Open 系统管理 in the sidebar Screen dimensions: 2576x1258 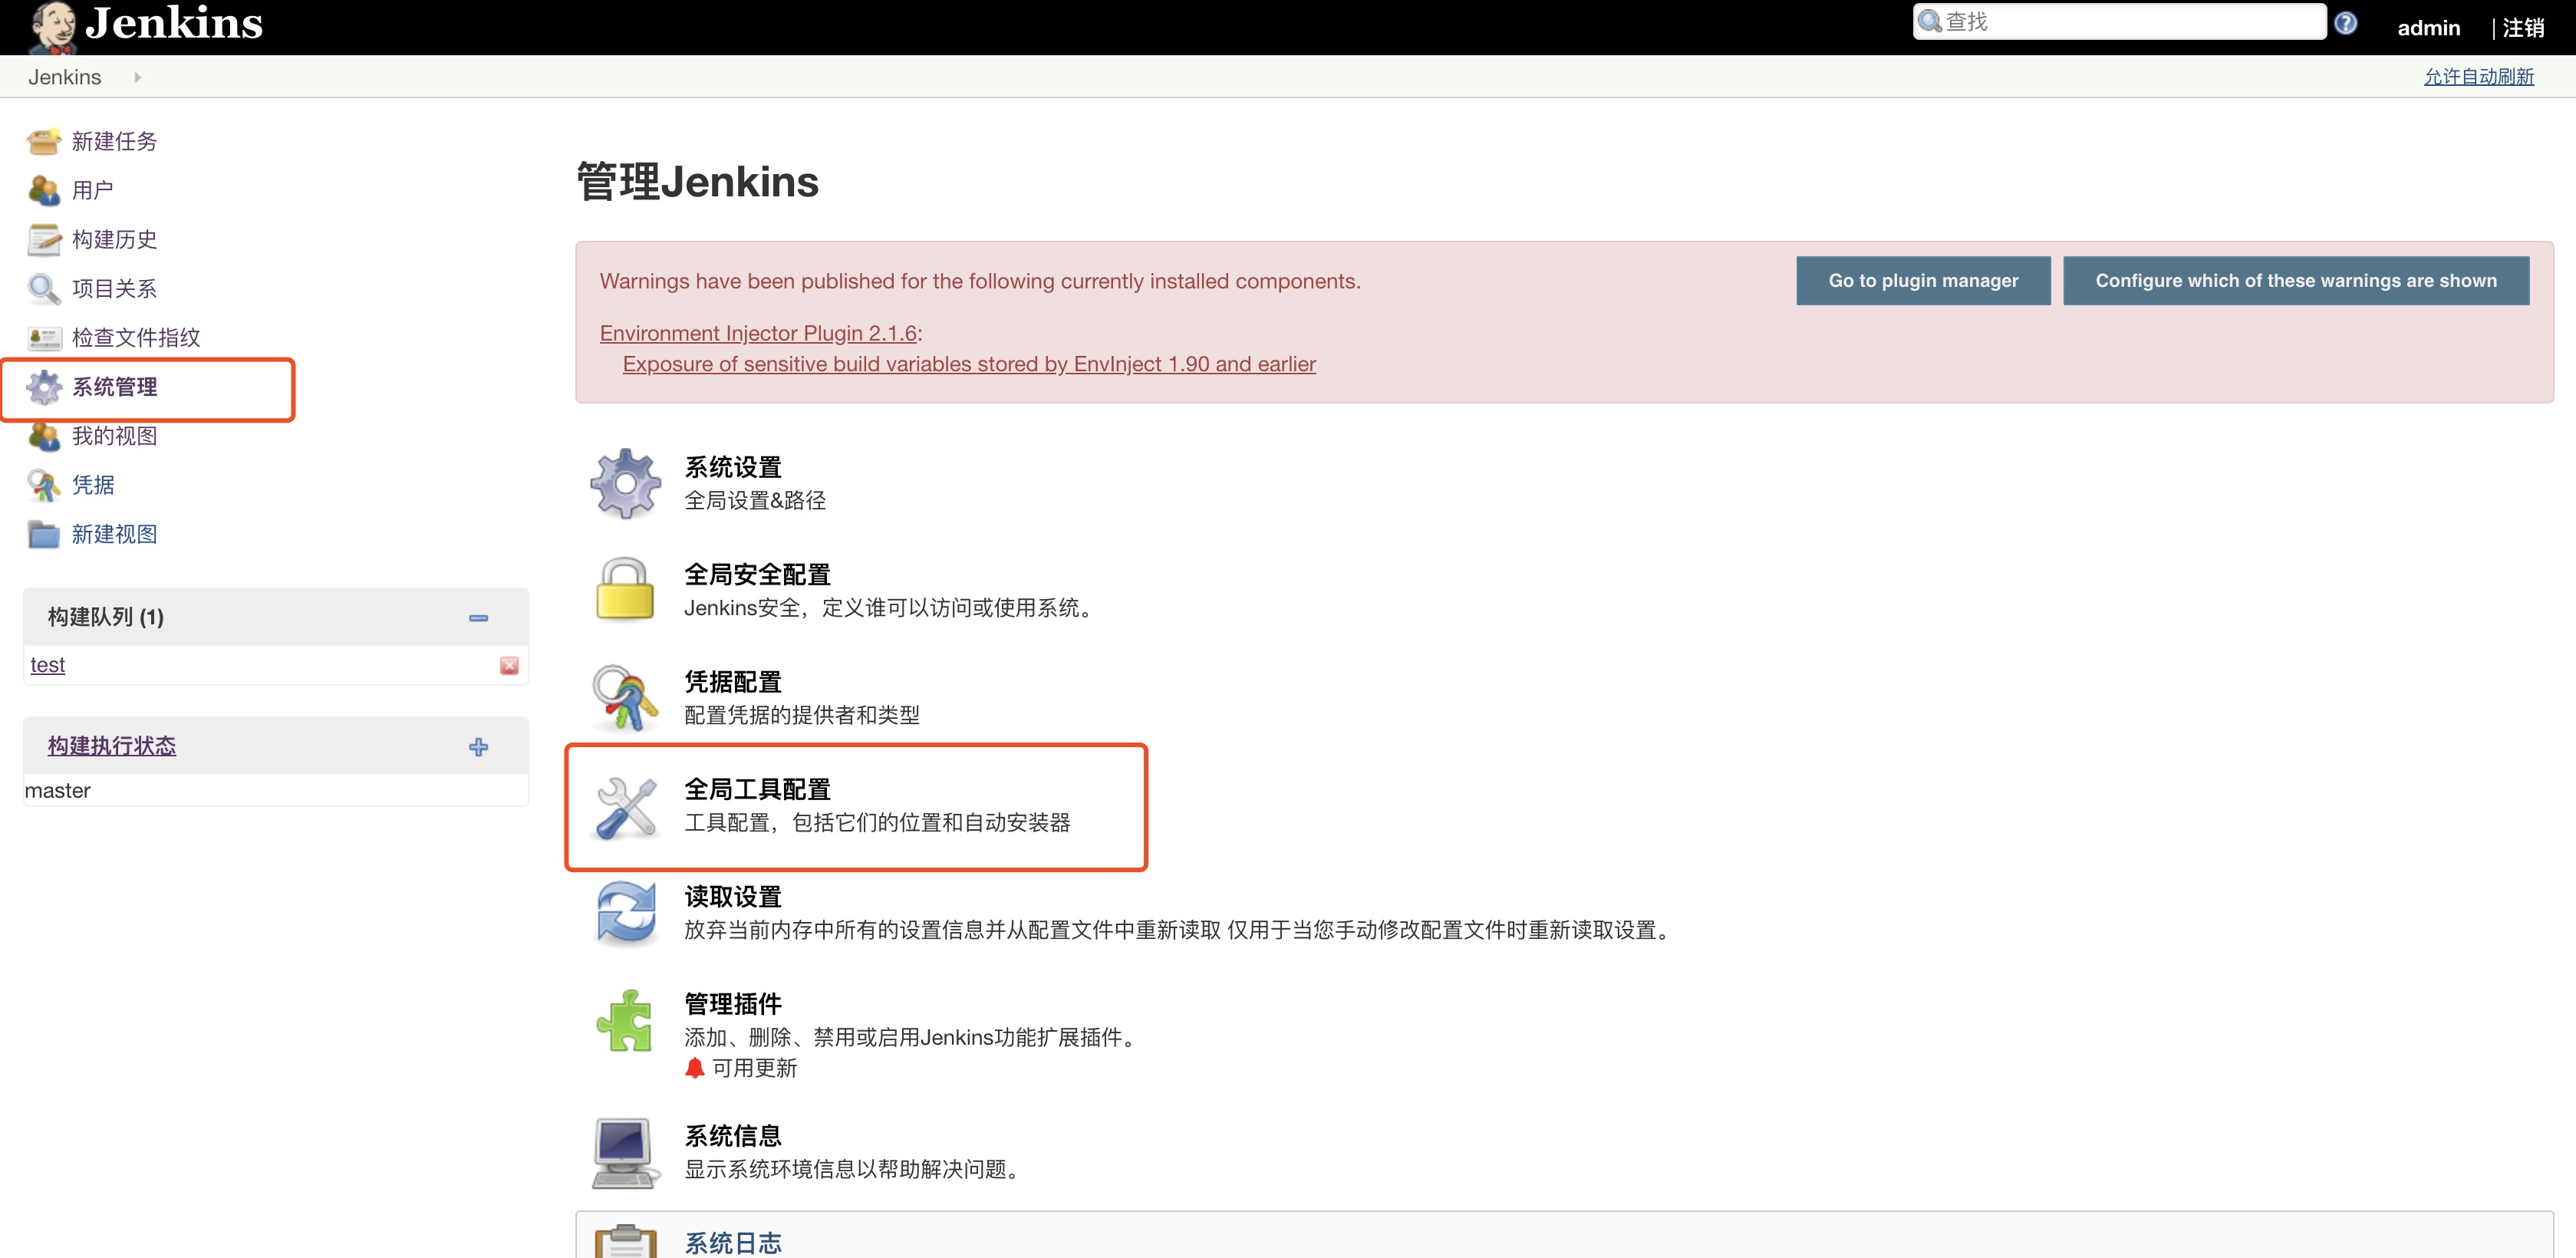pos(115,387)
